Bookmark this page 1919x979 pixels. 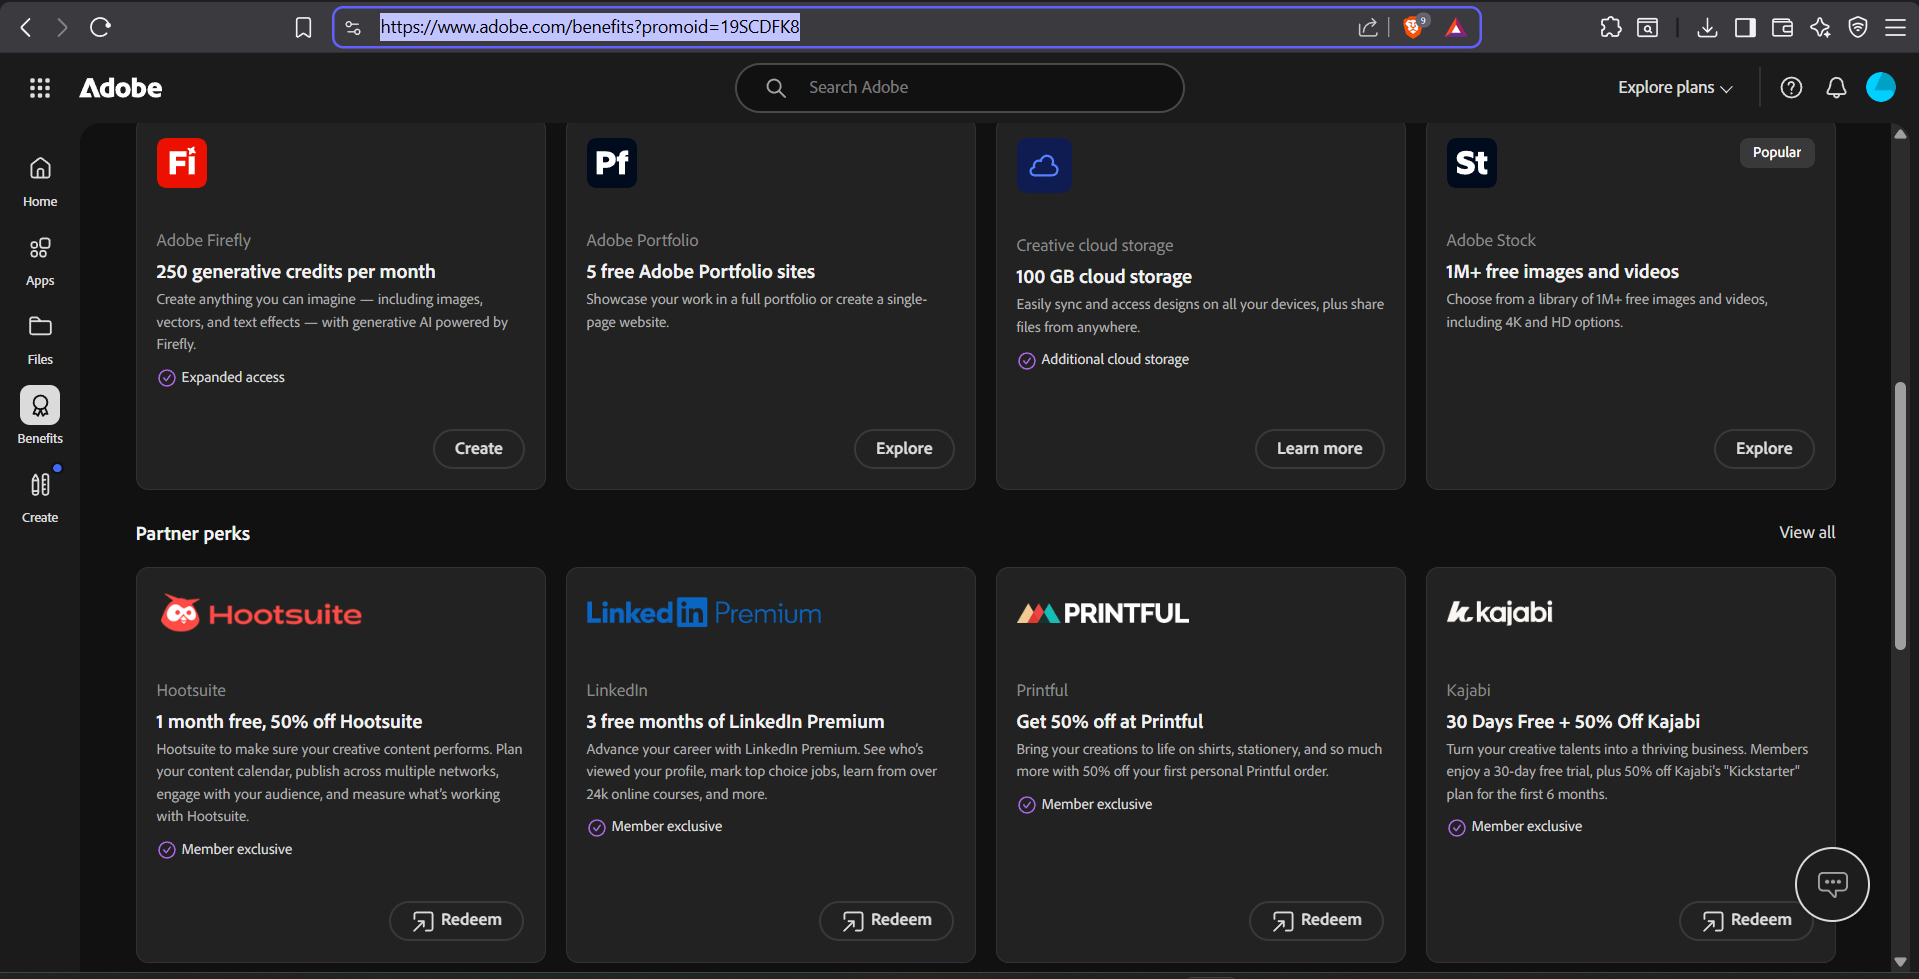pyautogui.click(x=303, y=27)
